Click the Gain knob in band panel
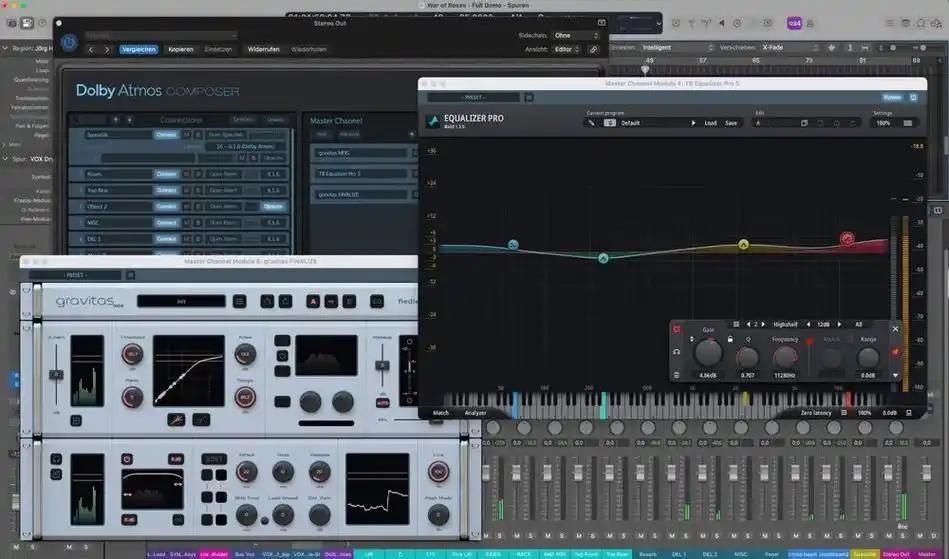 coord(708,353)
